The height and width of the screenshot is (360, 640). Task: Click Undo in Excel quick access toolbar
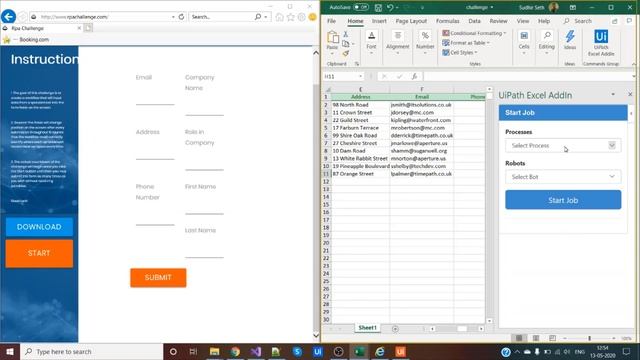[390, 7]
